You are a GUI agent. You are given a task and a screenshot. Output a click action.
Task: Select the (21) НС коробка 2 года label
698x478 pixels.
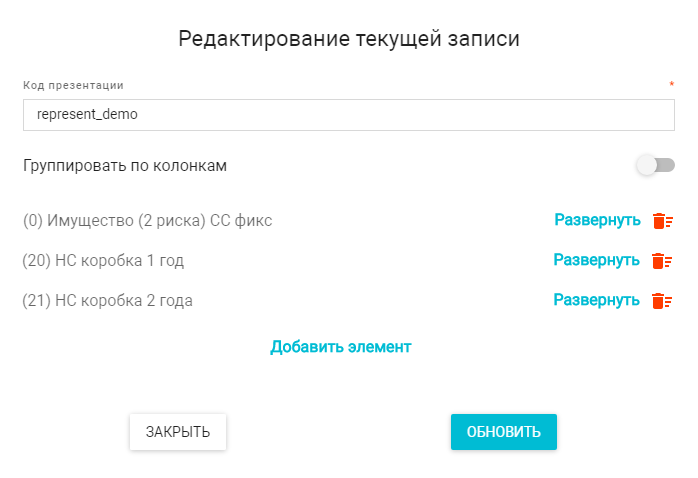coord(107,301)
